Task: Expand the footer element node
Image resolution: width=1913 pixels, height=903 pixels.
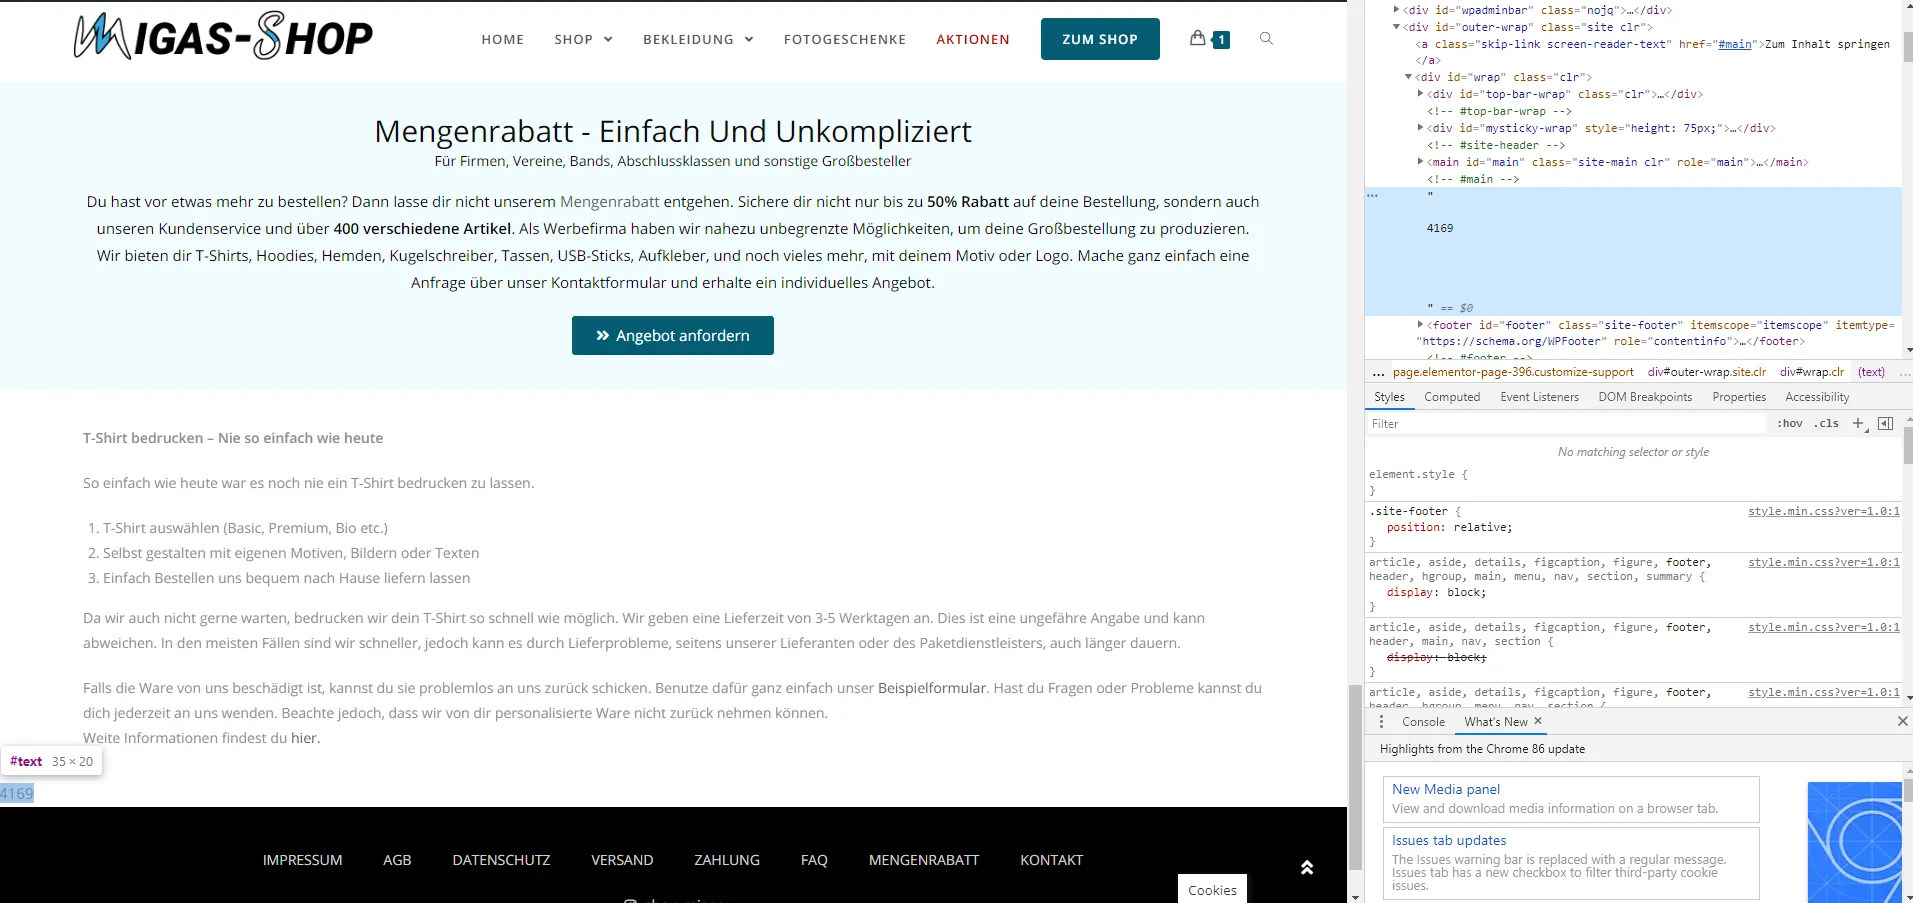Action: tap(1421, 325)
